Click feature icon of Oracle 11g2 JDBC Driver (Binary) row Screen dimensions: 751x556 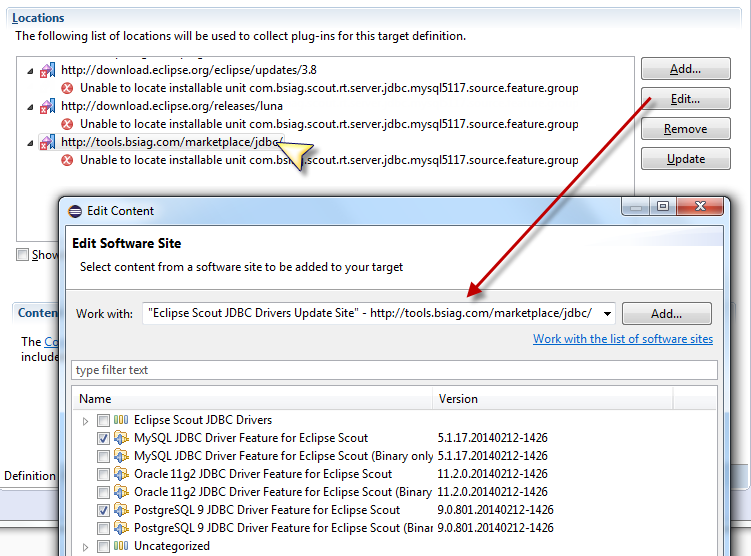pos(121,492)
